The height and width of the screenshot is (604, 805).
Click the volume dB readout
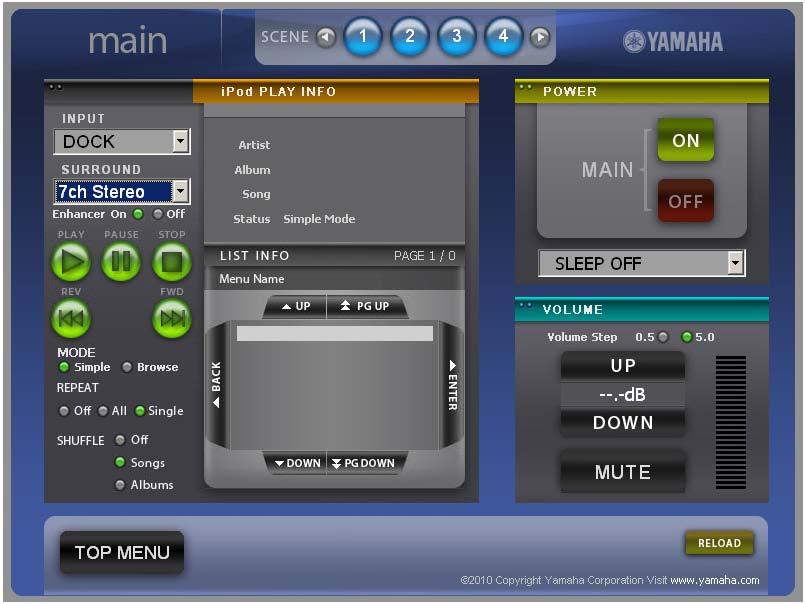(x=623, y=394)
